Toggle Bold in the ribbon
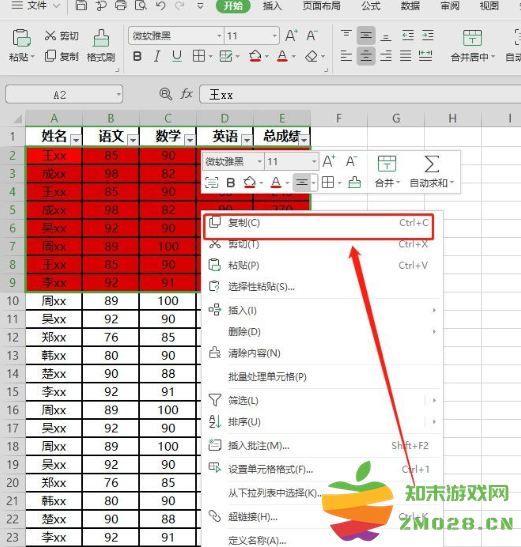Image resolution: width=521 pixels, height=547 pixels. [x=137, y=56]
